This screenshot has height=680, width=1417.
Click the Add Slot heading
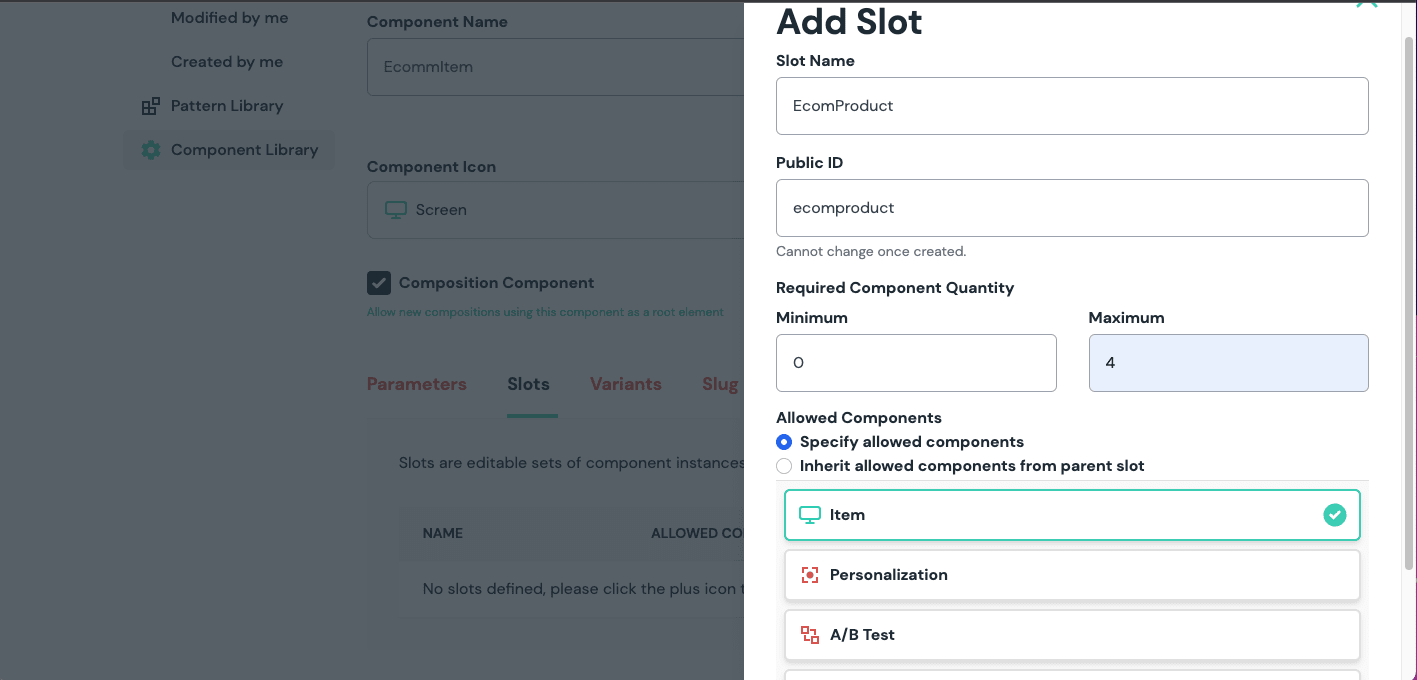[849, 21]
